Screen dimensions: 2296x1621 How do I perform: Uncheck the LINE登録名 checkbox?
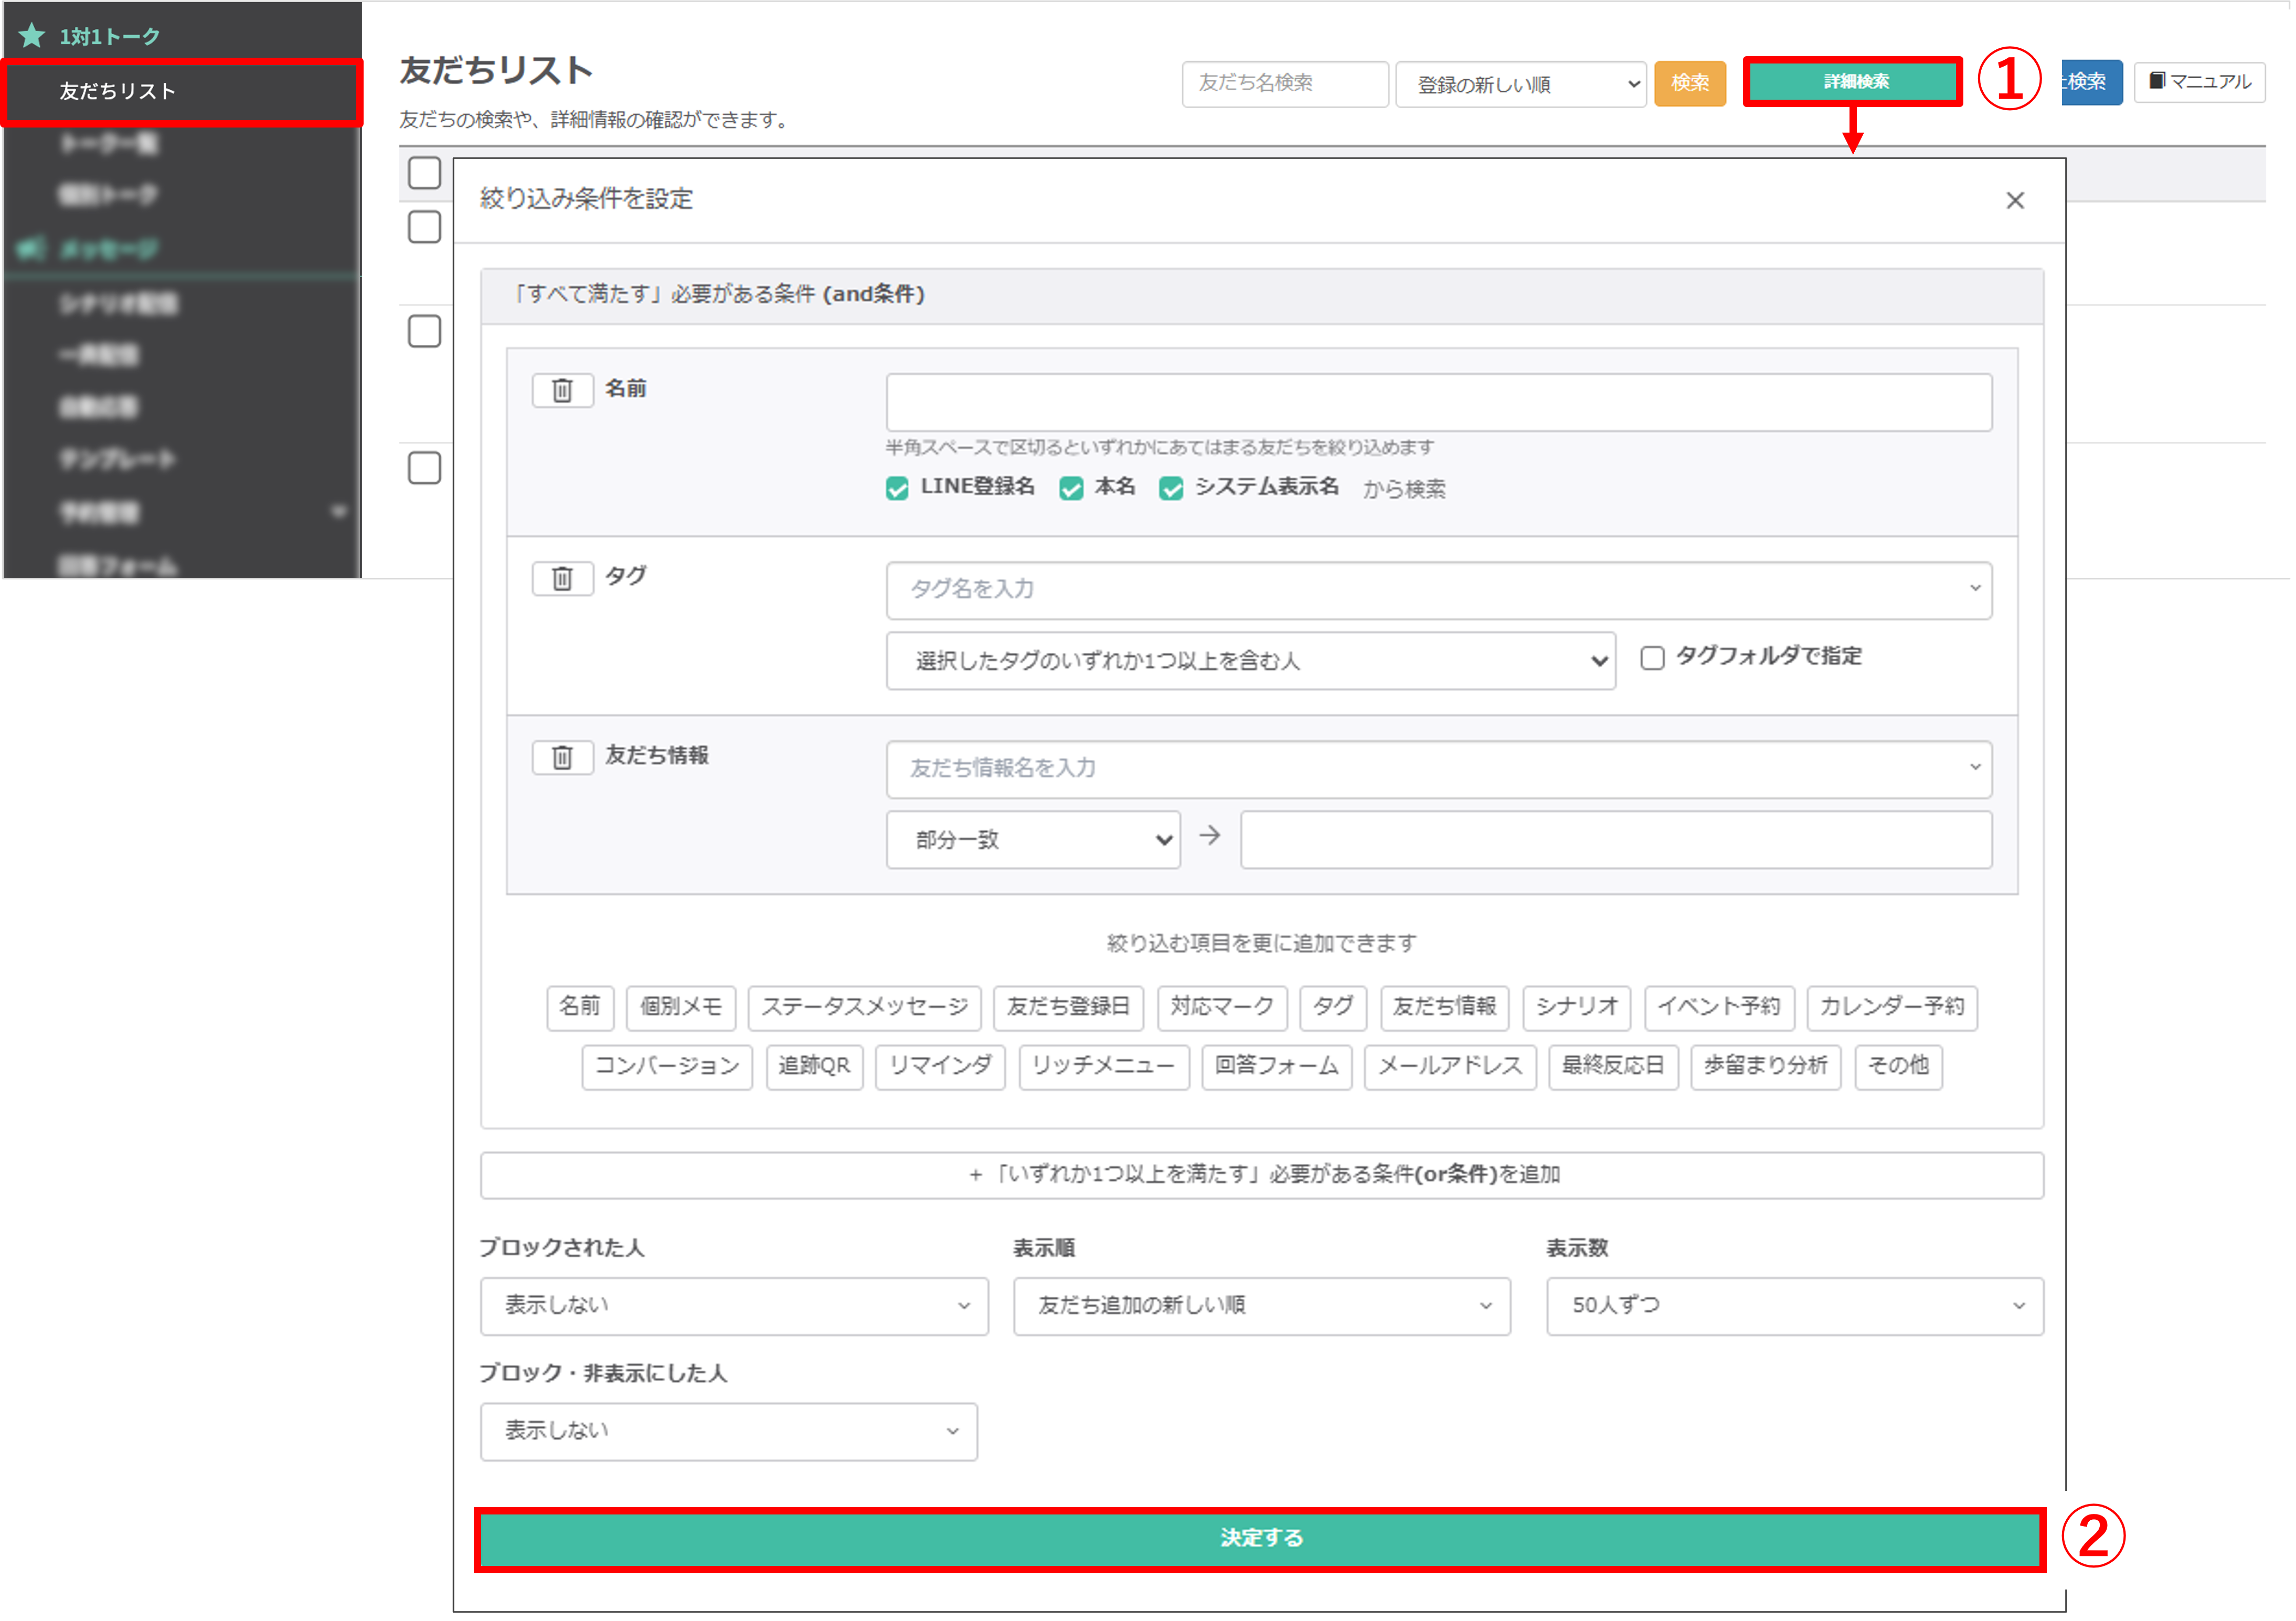pyautogui.click(x=897, y=488)
